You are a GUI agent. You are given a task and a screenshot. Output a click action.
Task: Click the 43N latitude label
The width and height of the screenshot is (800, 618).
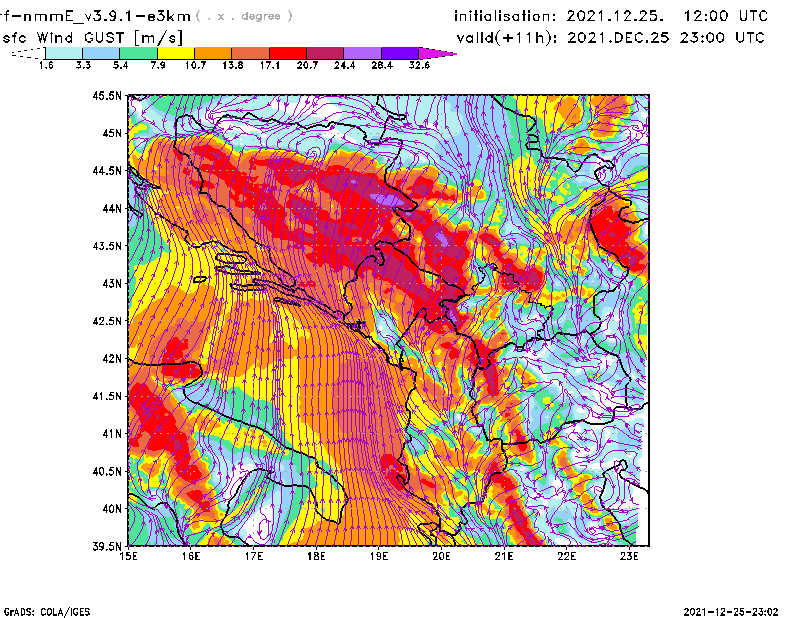click(x=112, y=283)
